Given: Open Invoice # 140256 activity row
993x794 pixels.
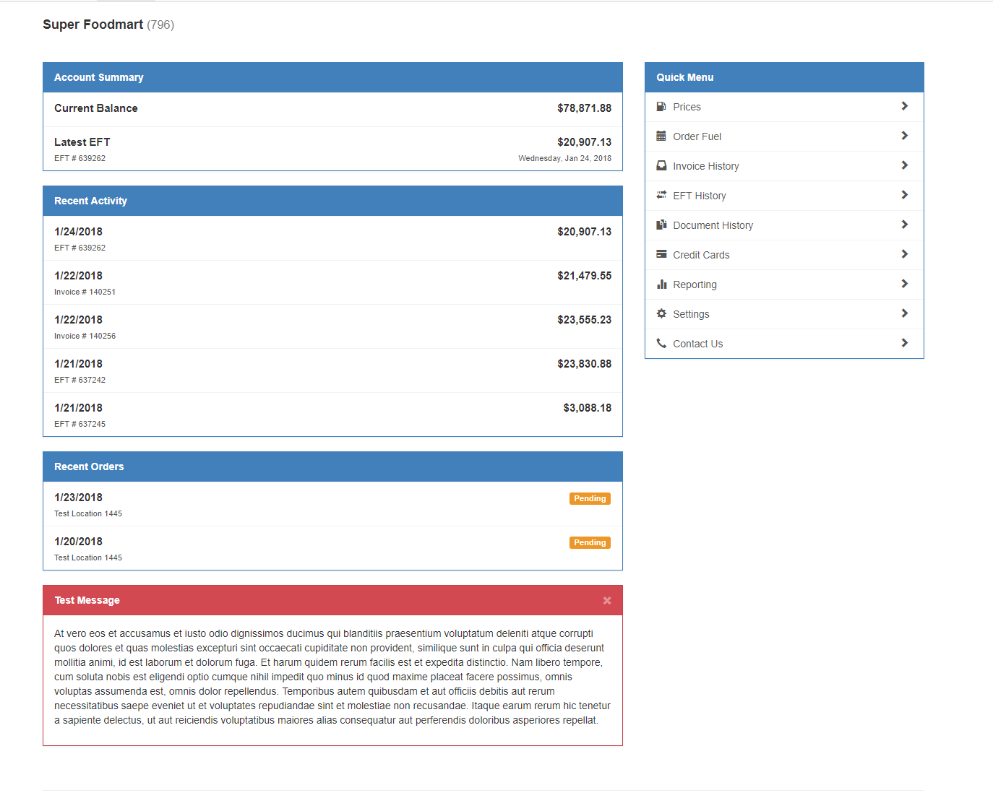Looking at the screenshot, I should (332, 327).
